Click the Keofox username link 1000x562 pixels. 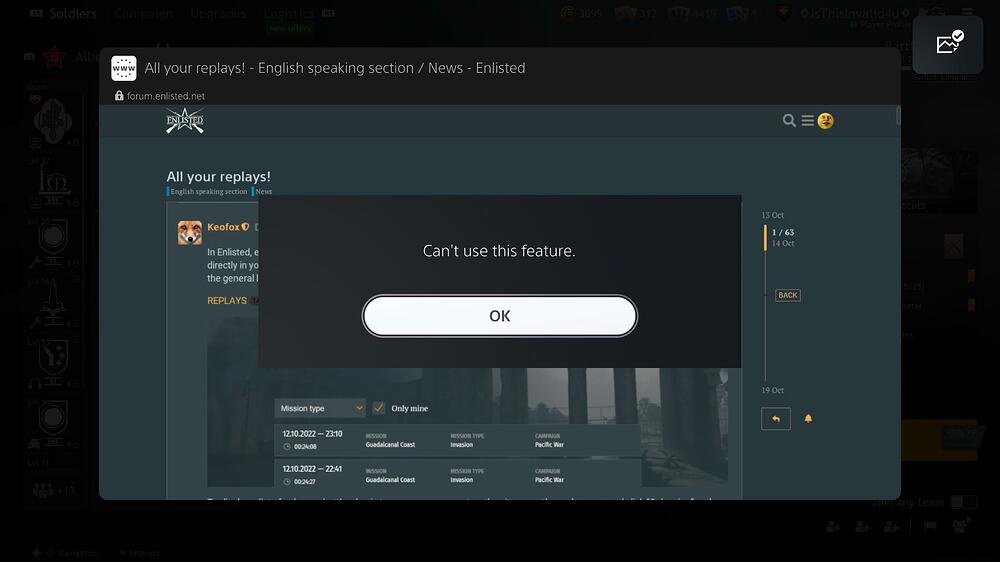(223, 227)
